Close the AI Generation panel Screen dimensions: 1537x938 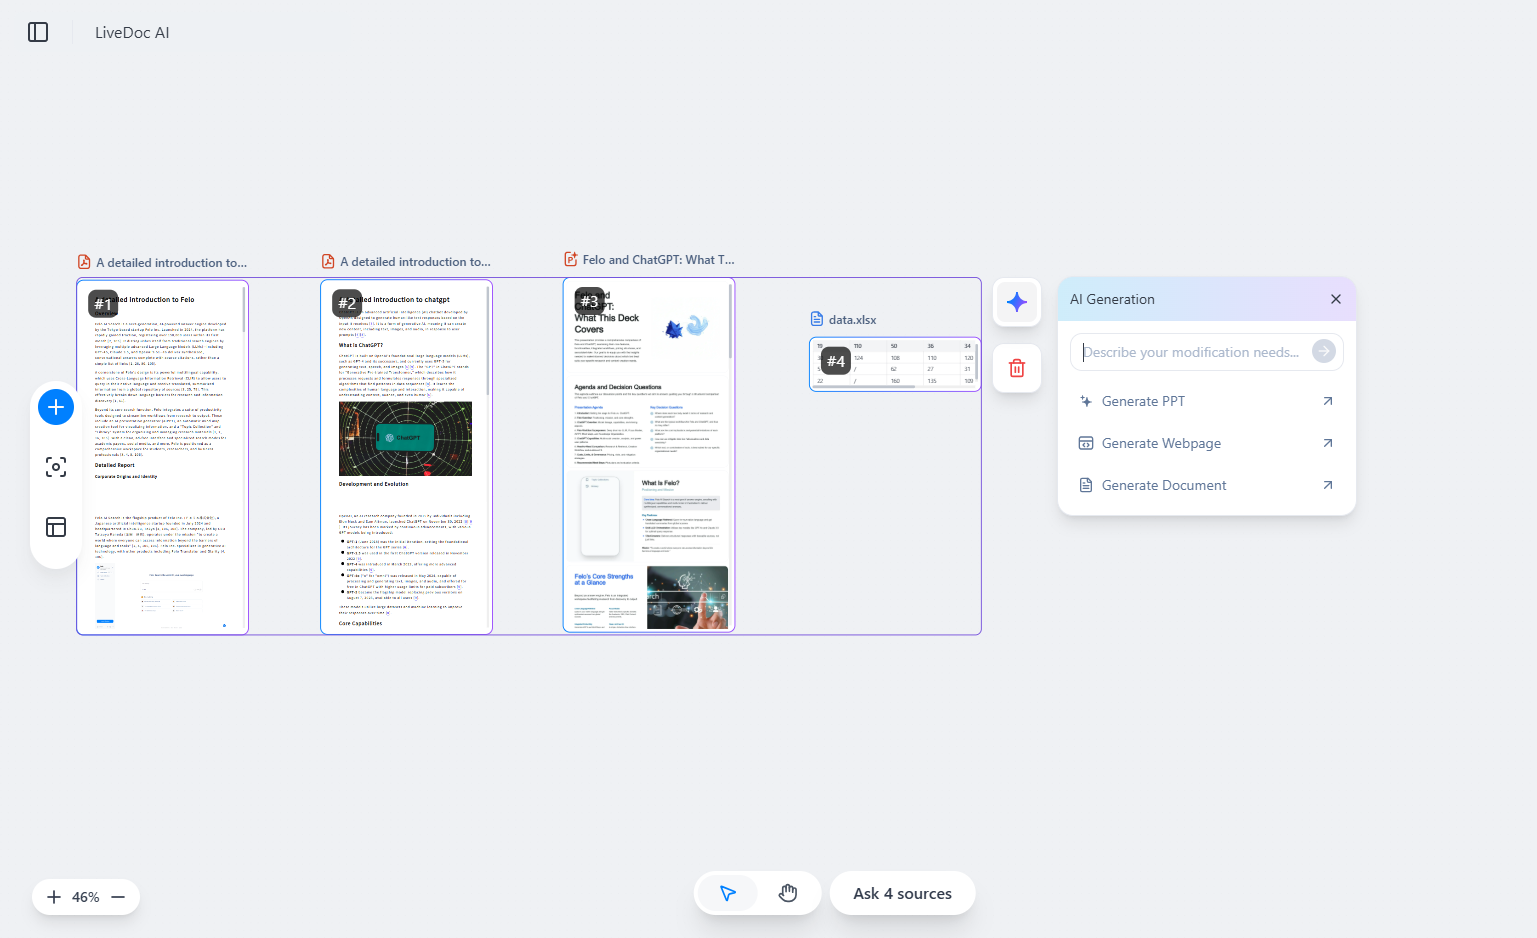(1336, 299)
